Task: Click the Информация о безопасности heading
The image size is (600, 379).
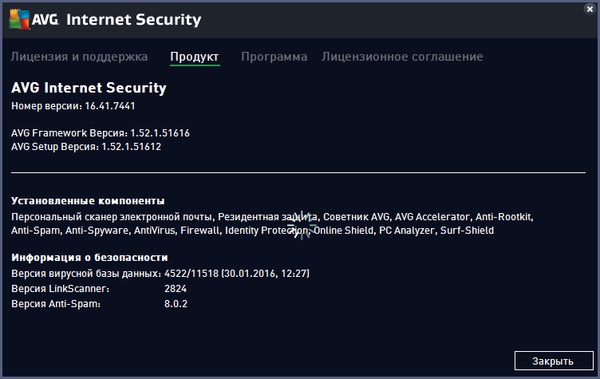Action: coord(90,257)
